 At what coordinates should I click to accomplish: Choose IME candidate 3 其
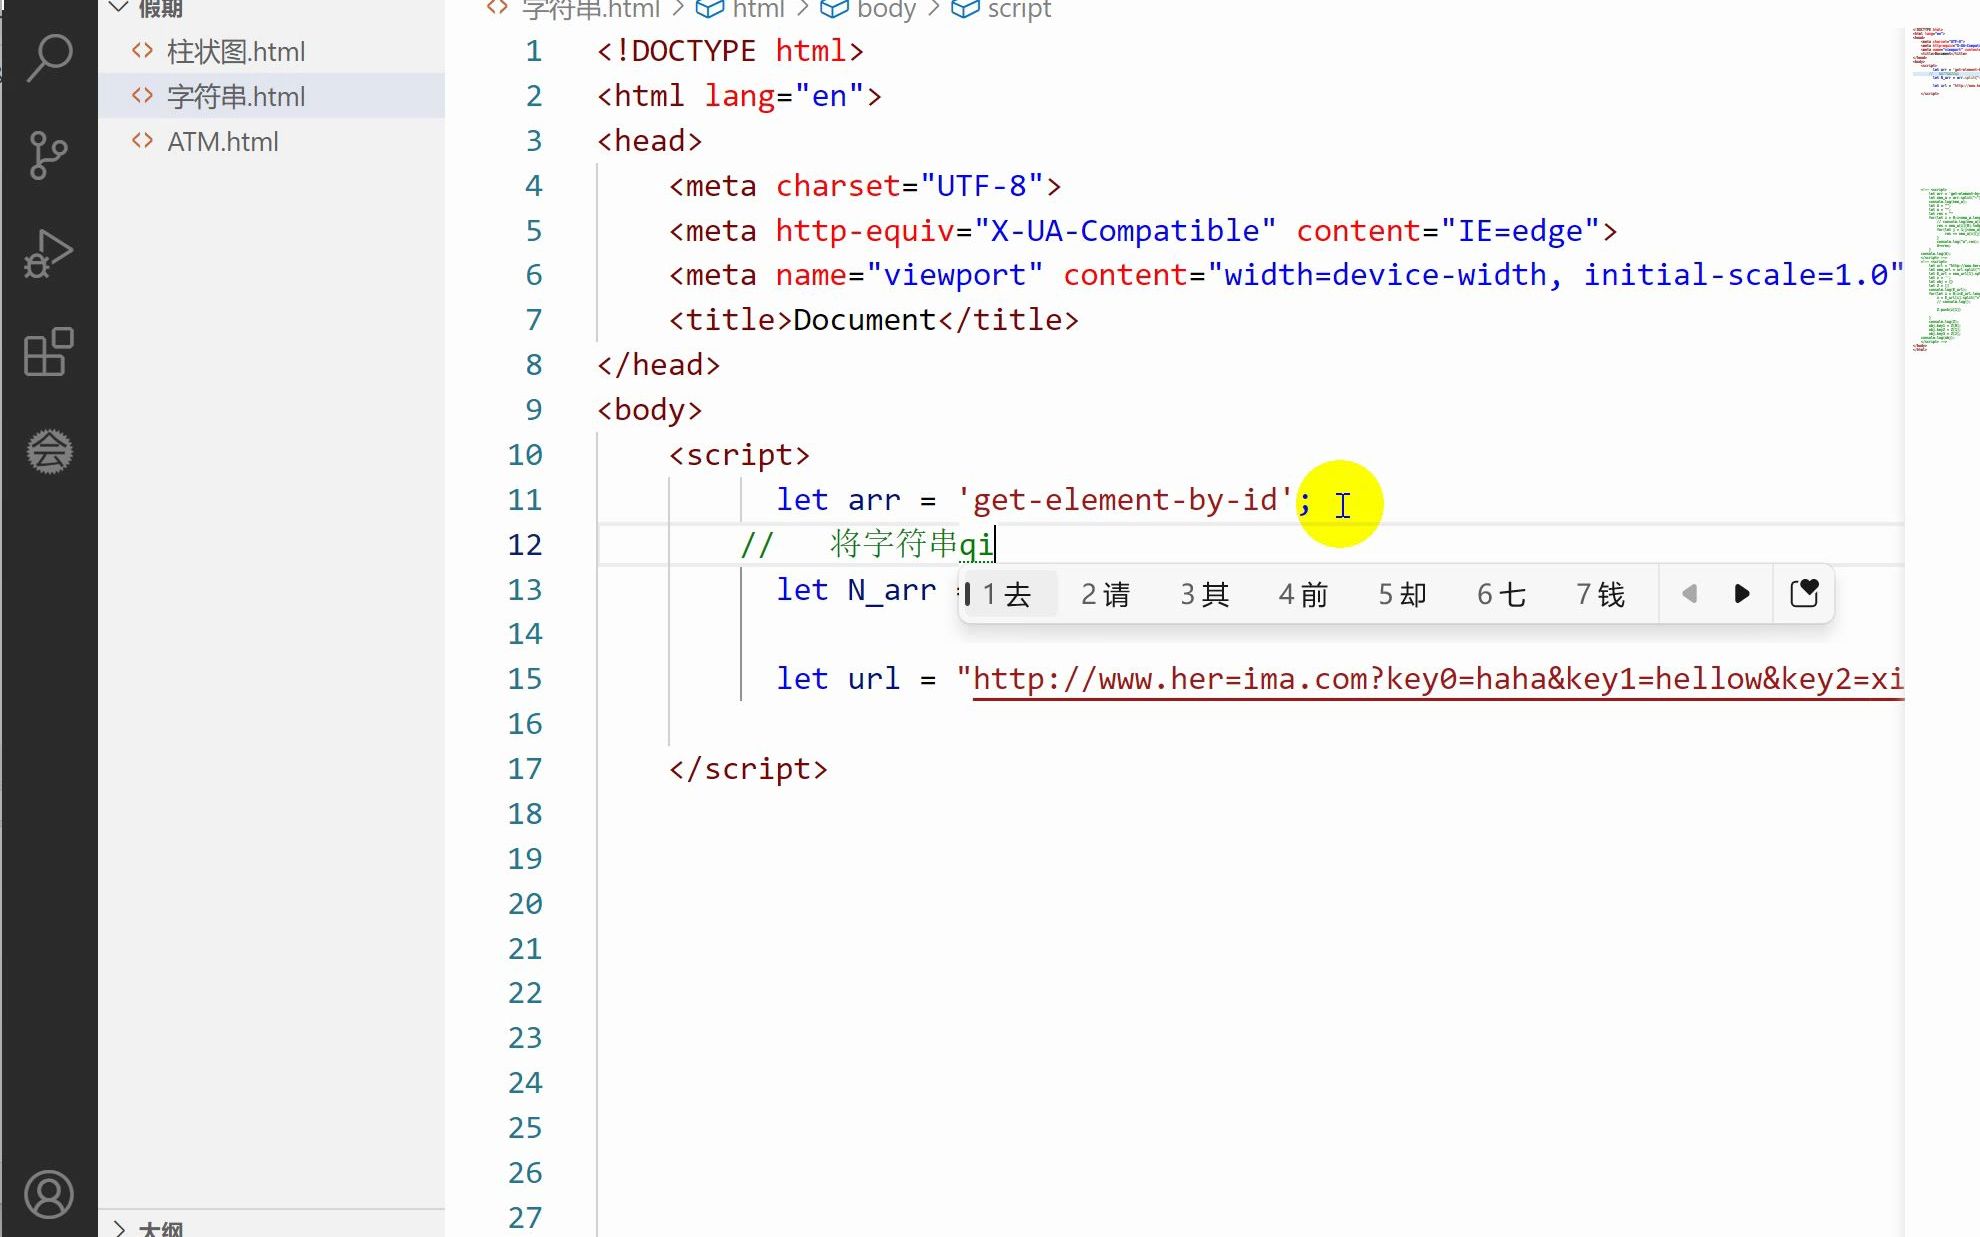(x=1204, y=594)
